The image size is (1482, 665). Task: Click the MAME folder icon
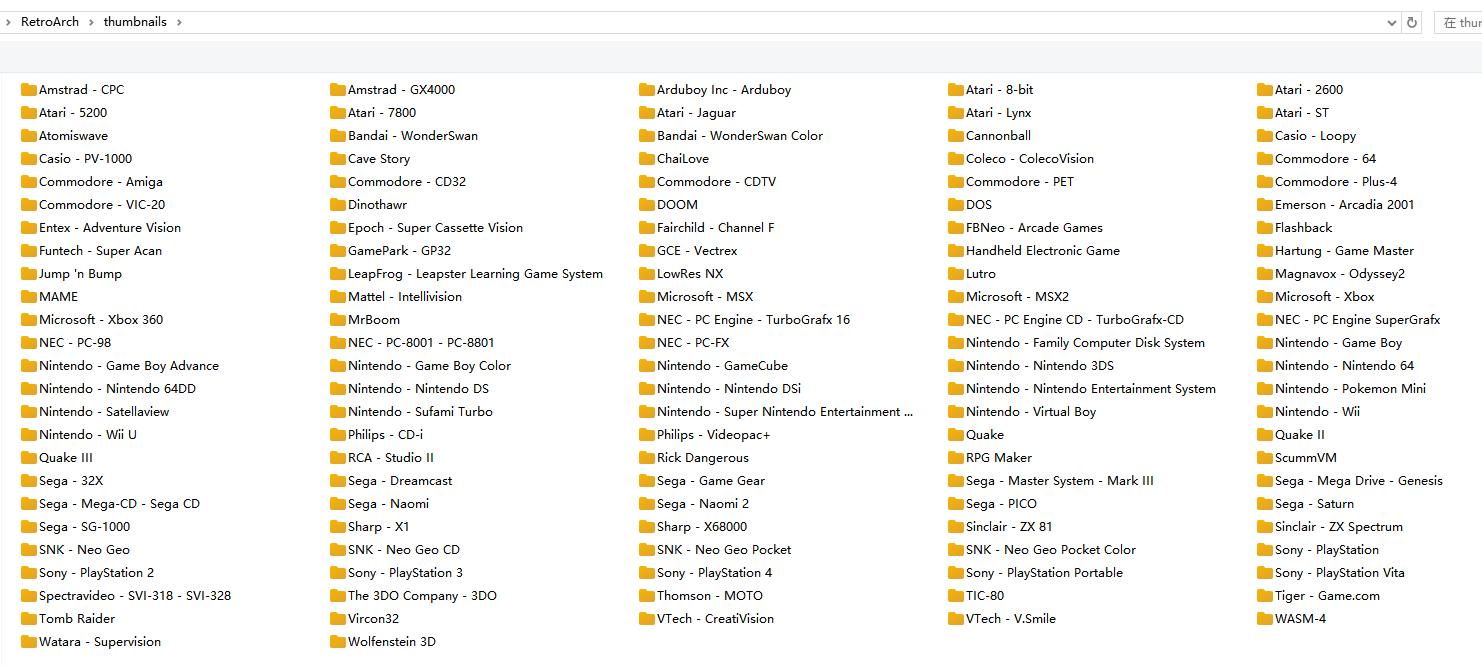tap(28, 297)
